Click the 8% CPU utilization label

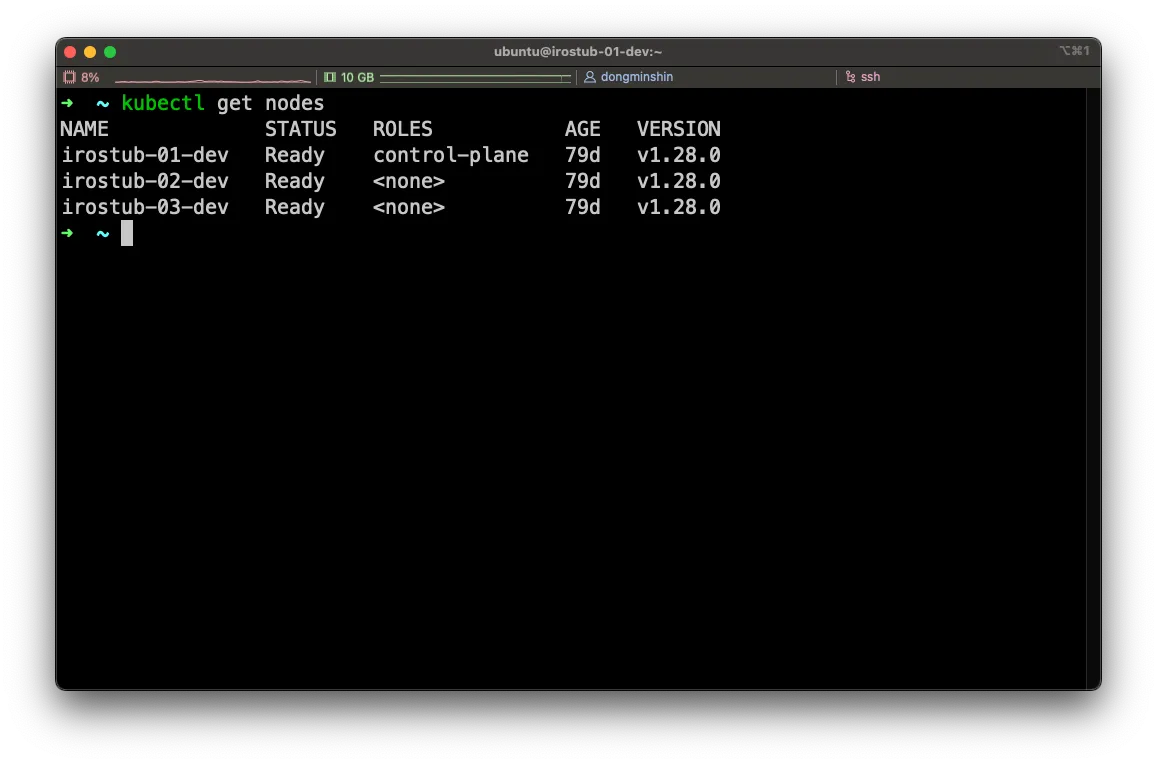90,77
